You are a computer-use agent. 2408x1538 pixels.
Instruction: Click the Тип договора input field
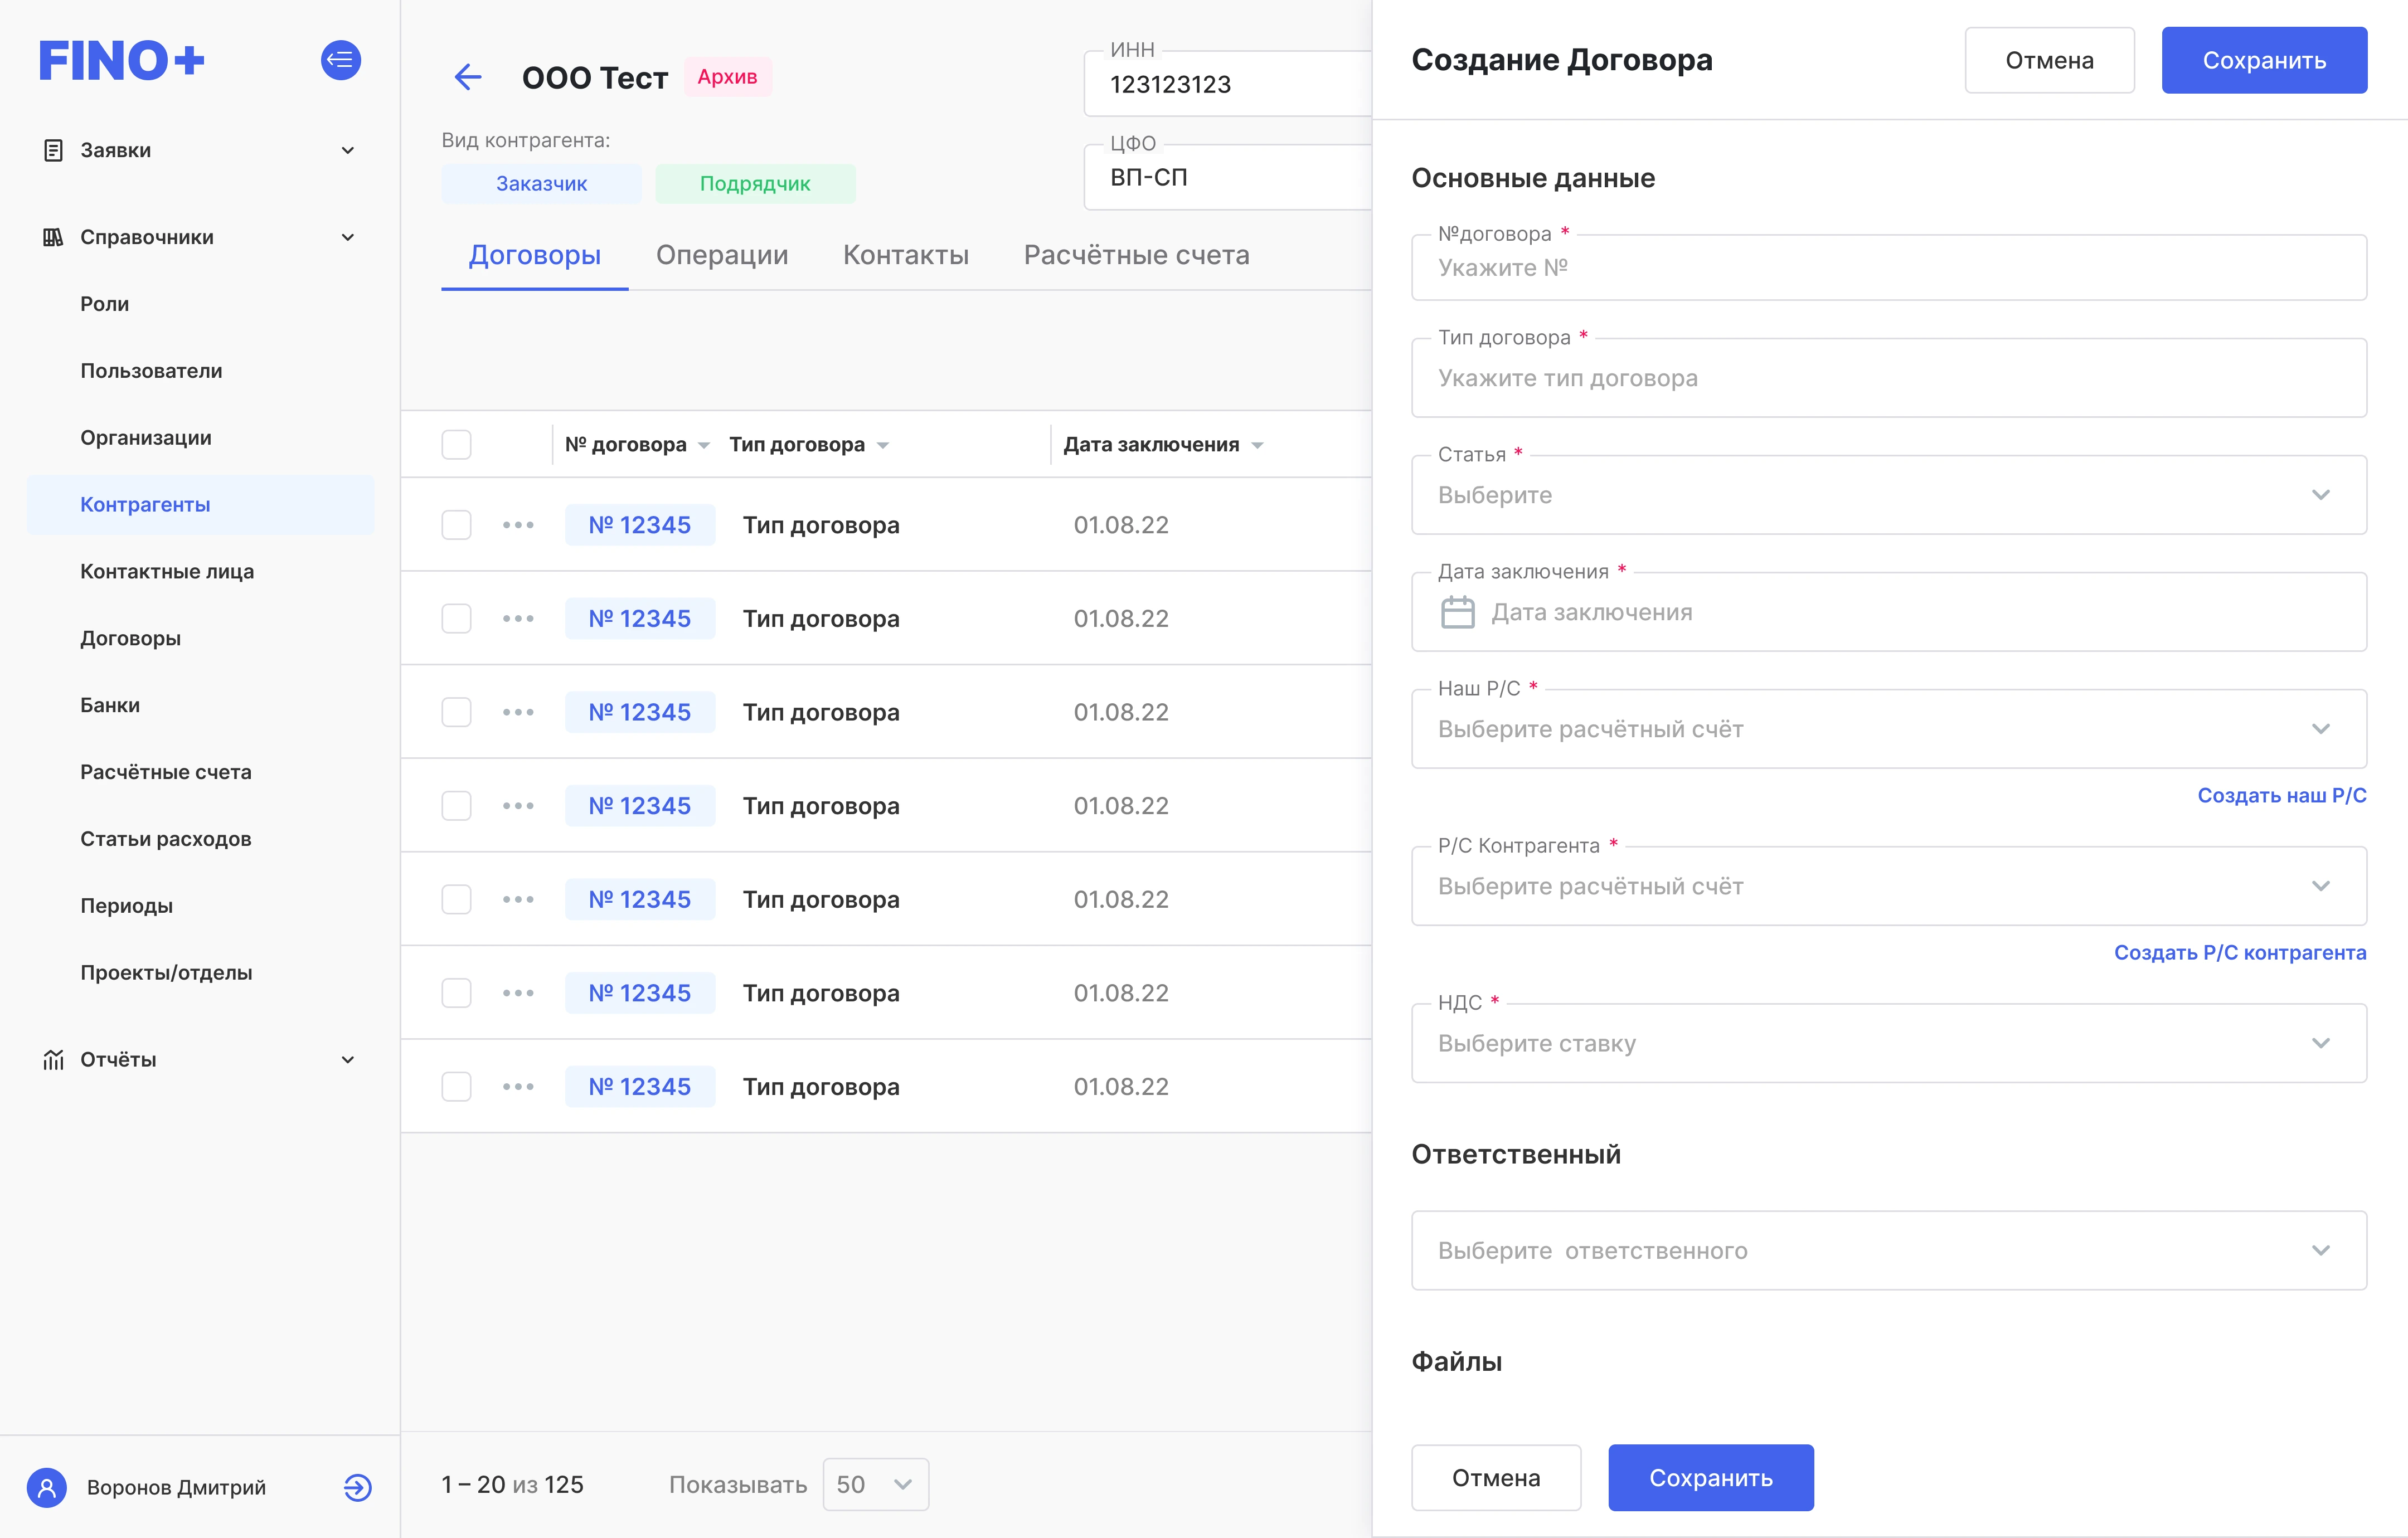(1888, 378)
